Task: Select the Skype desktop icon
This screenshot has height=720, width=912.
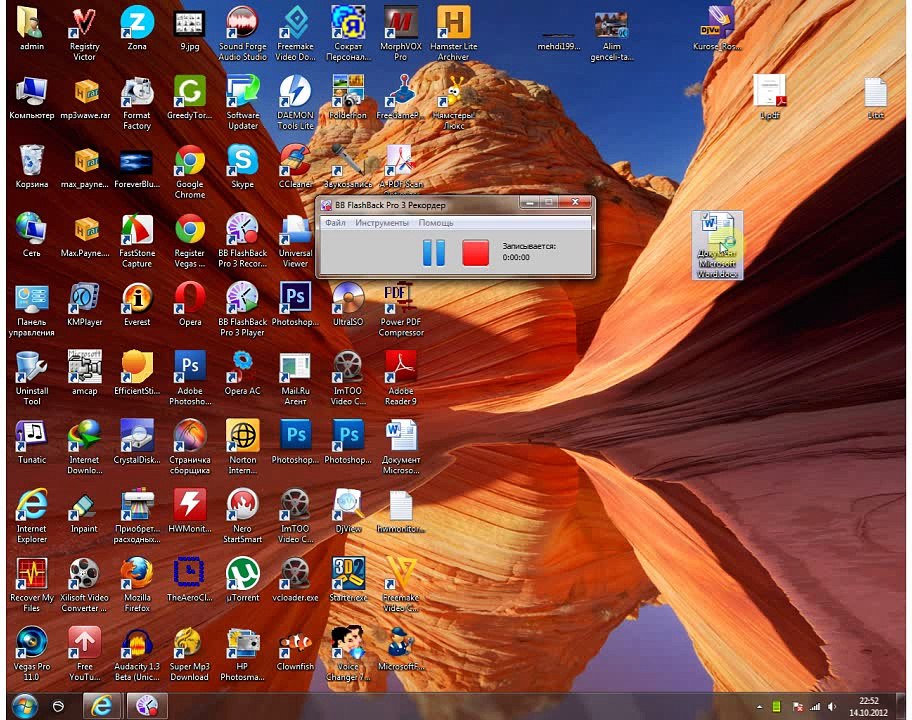Action: point(243,167)
